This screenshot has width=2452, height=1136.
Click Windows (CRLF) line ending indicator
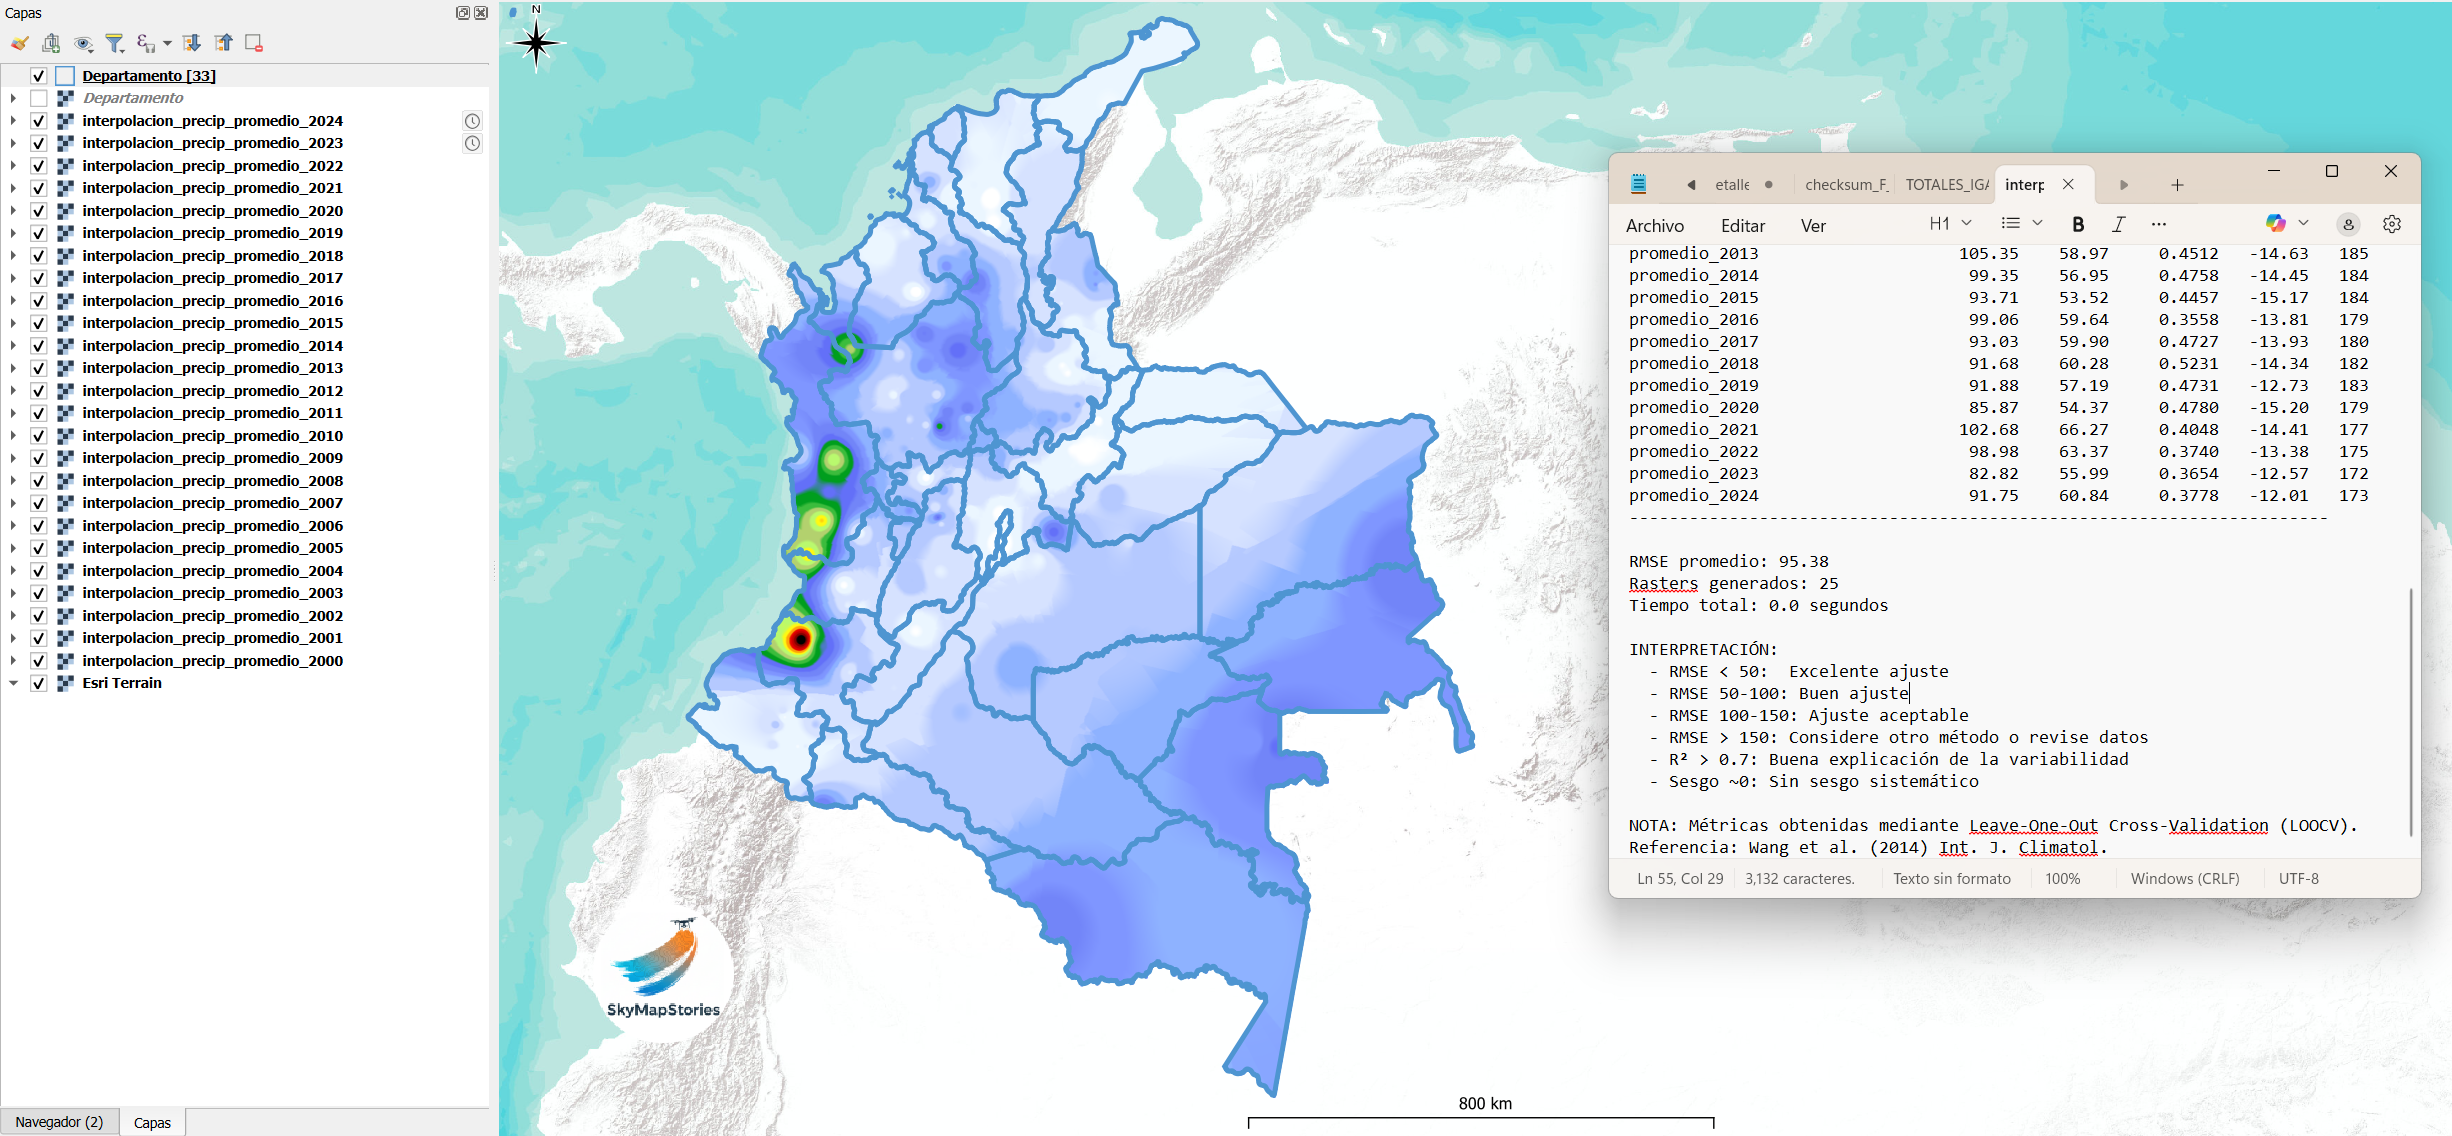[2185, 879]
